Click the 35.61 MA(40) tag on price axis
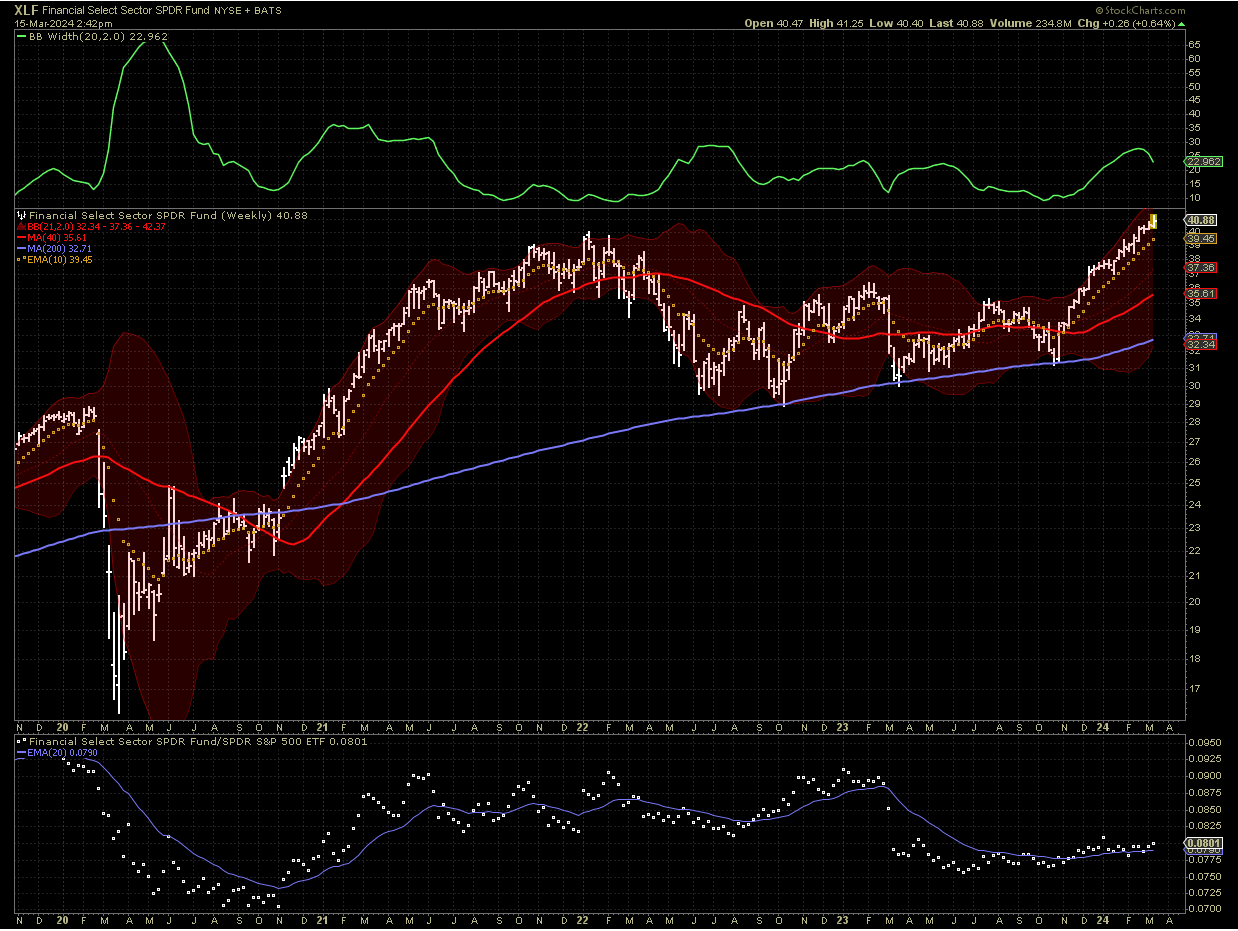The image size is (1238, 931). pyautogui.click(x=1201, y=293)
